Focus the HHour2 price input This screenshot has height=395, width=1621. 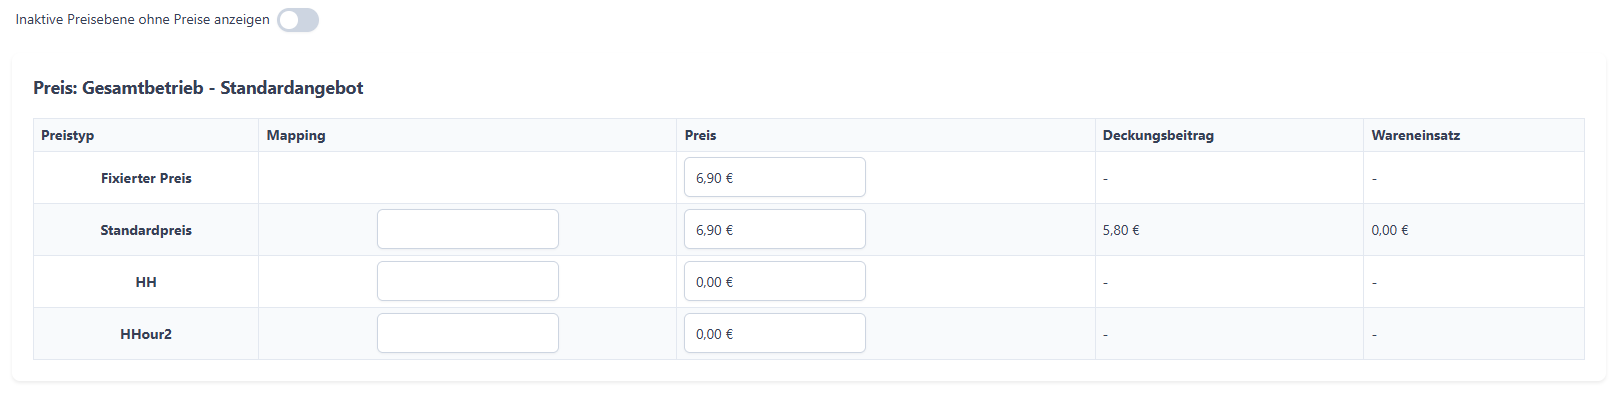[775, 333]
